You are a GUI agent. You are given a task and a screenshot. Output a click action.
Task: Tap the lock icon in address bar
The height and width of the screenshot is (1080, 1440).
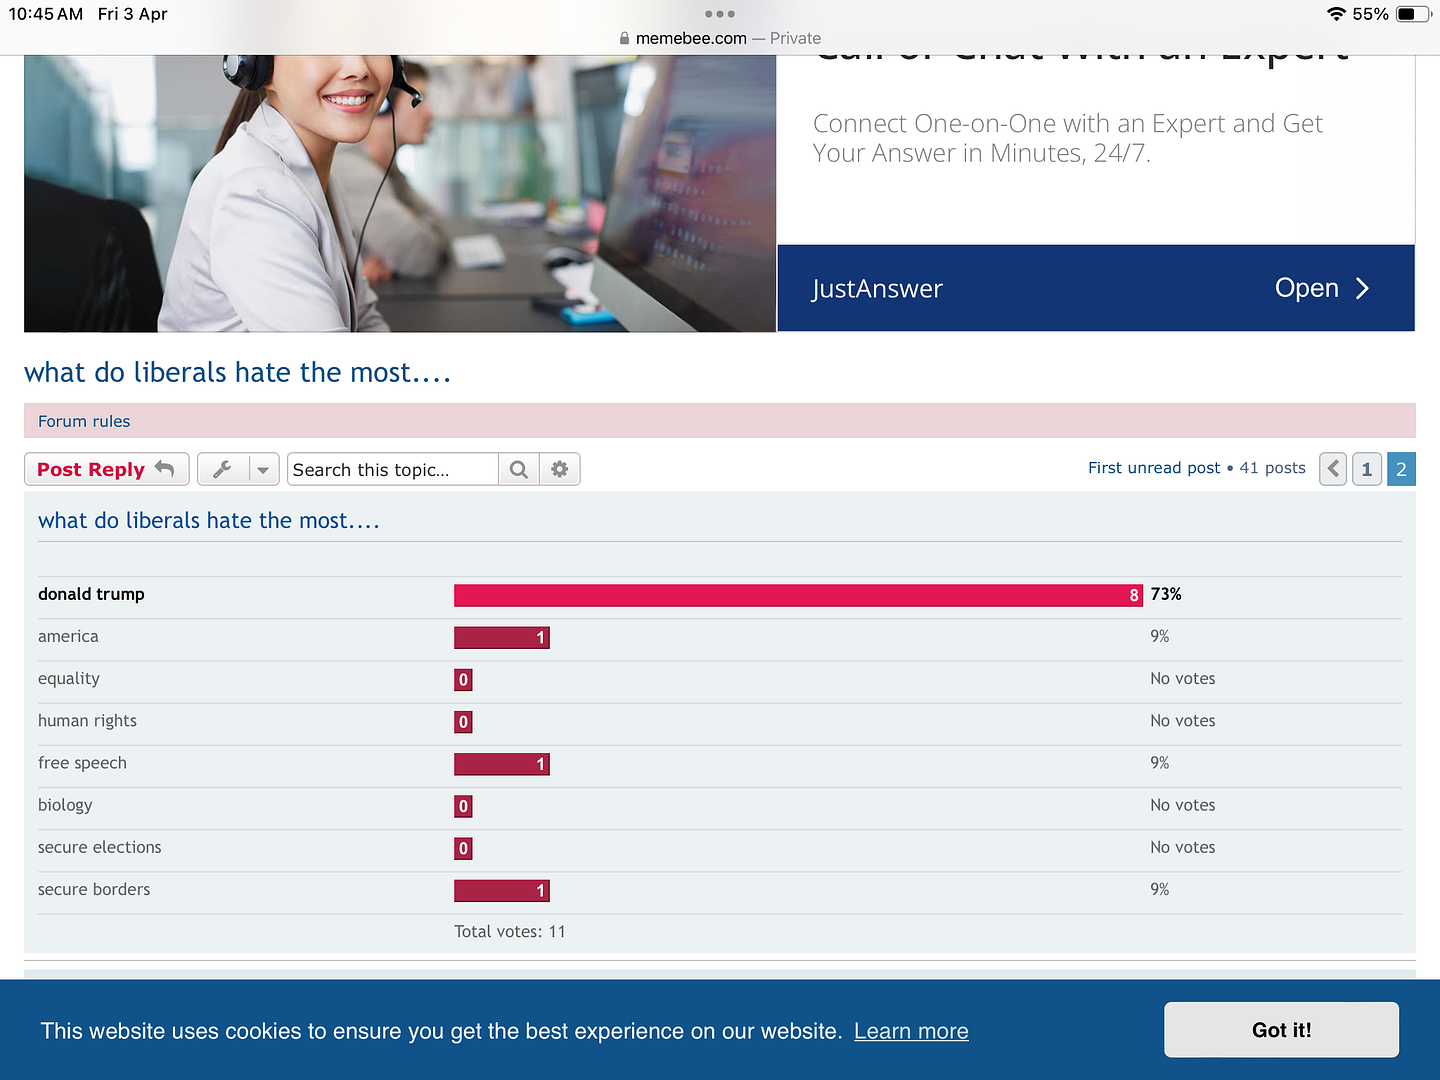click(x=624, y=38)
